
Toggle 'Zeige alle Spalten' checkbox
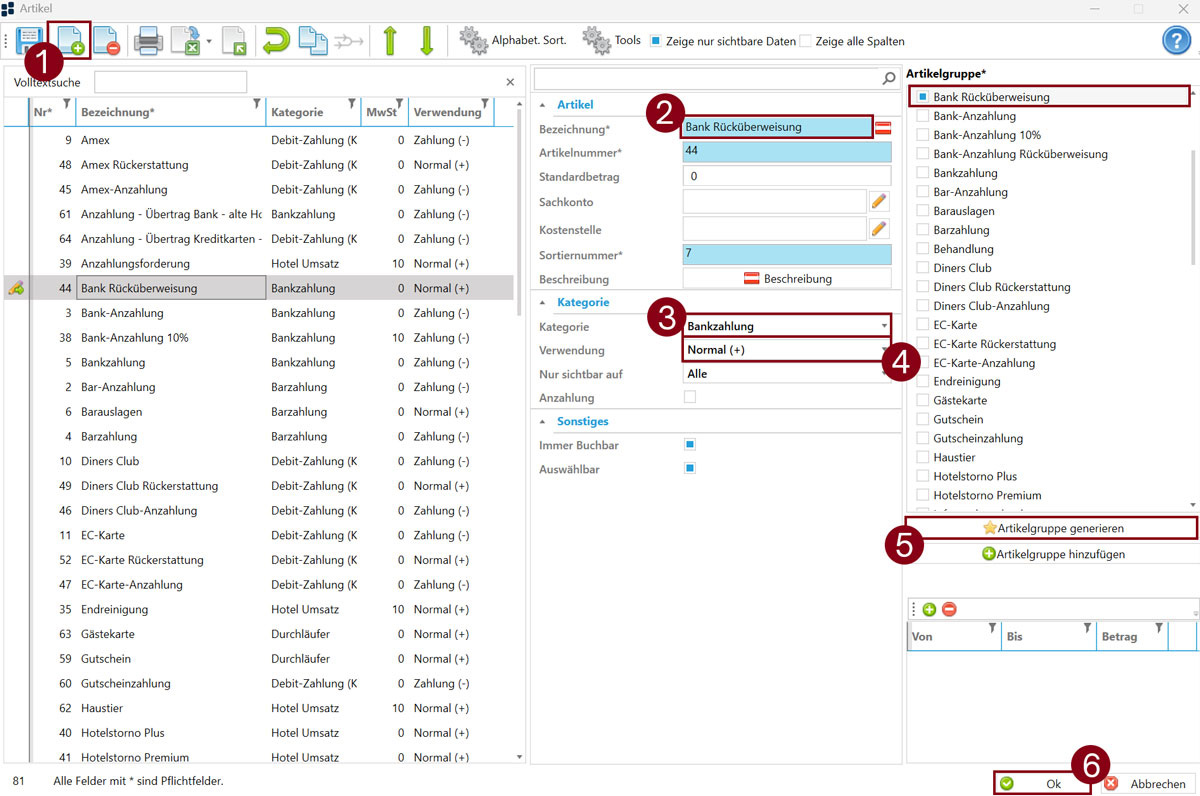point(806,42)
